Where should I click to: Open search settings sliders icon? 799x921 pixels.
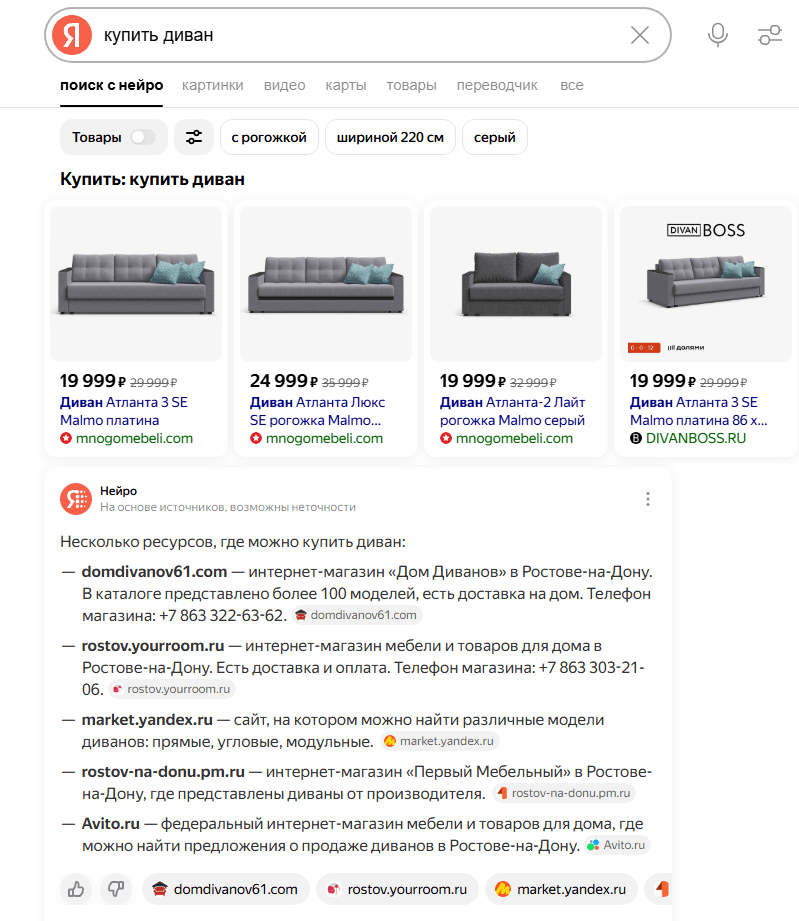[x=769, y=35]
